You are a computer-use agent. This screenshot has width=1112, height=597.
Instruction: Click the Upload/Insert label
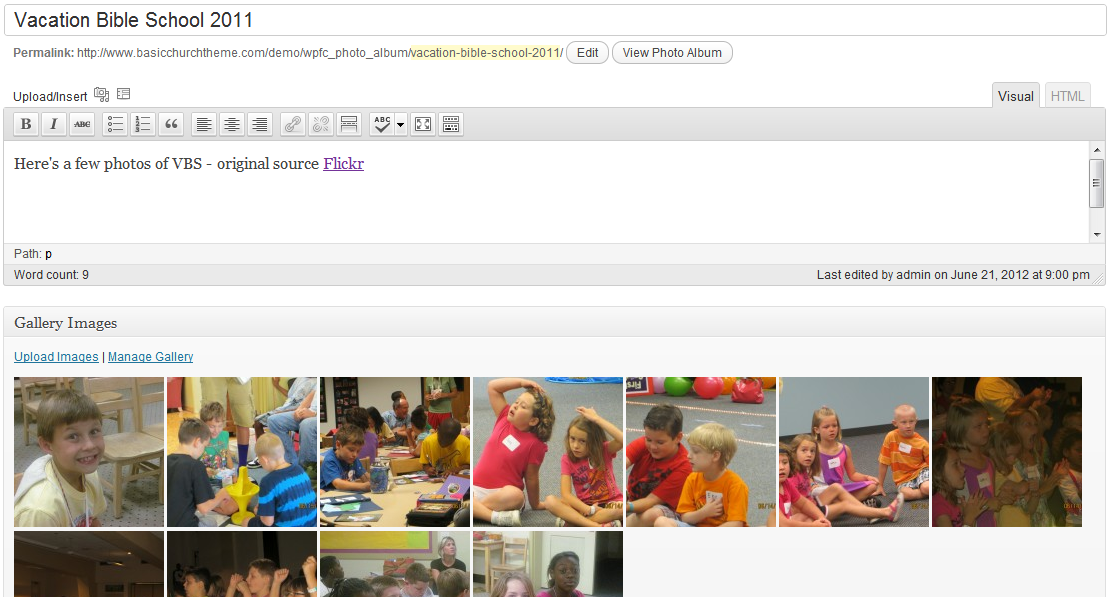point(50,96)
